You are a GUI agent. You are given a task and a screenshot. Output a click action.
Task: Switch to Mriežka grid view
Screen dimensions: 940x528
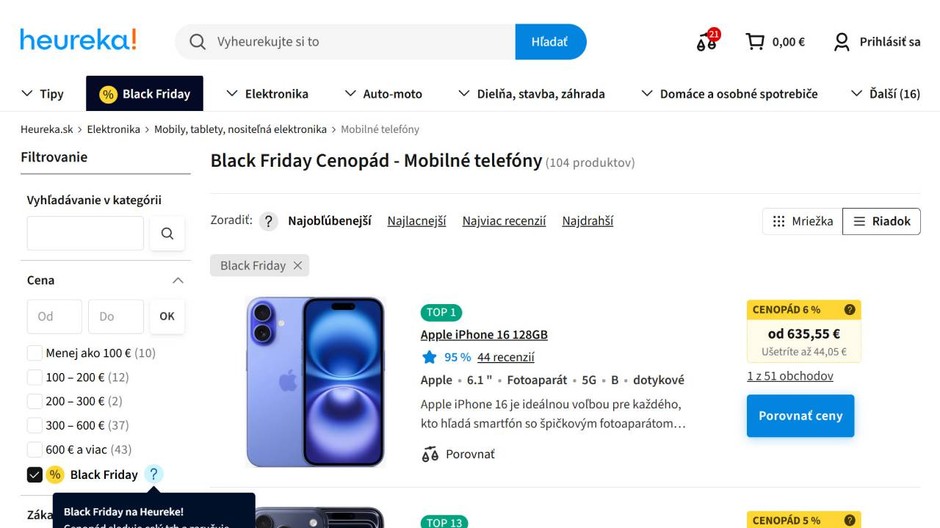(x=802, y=221)
